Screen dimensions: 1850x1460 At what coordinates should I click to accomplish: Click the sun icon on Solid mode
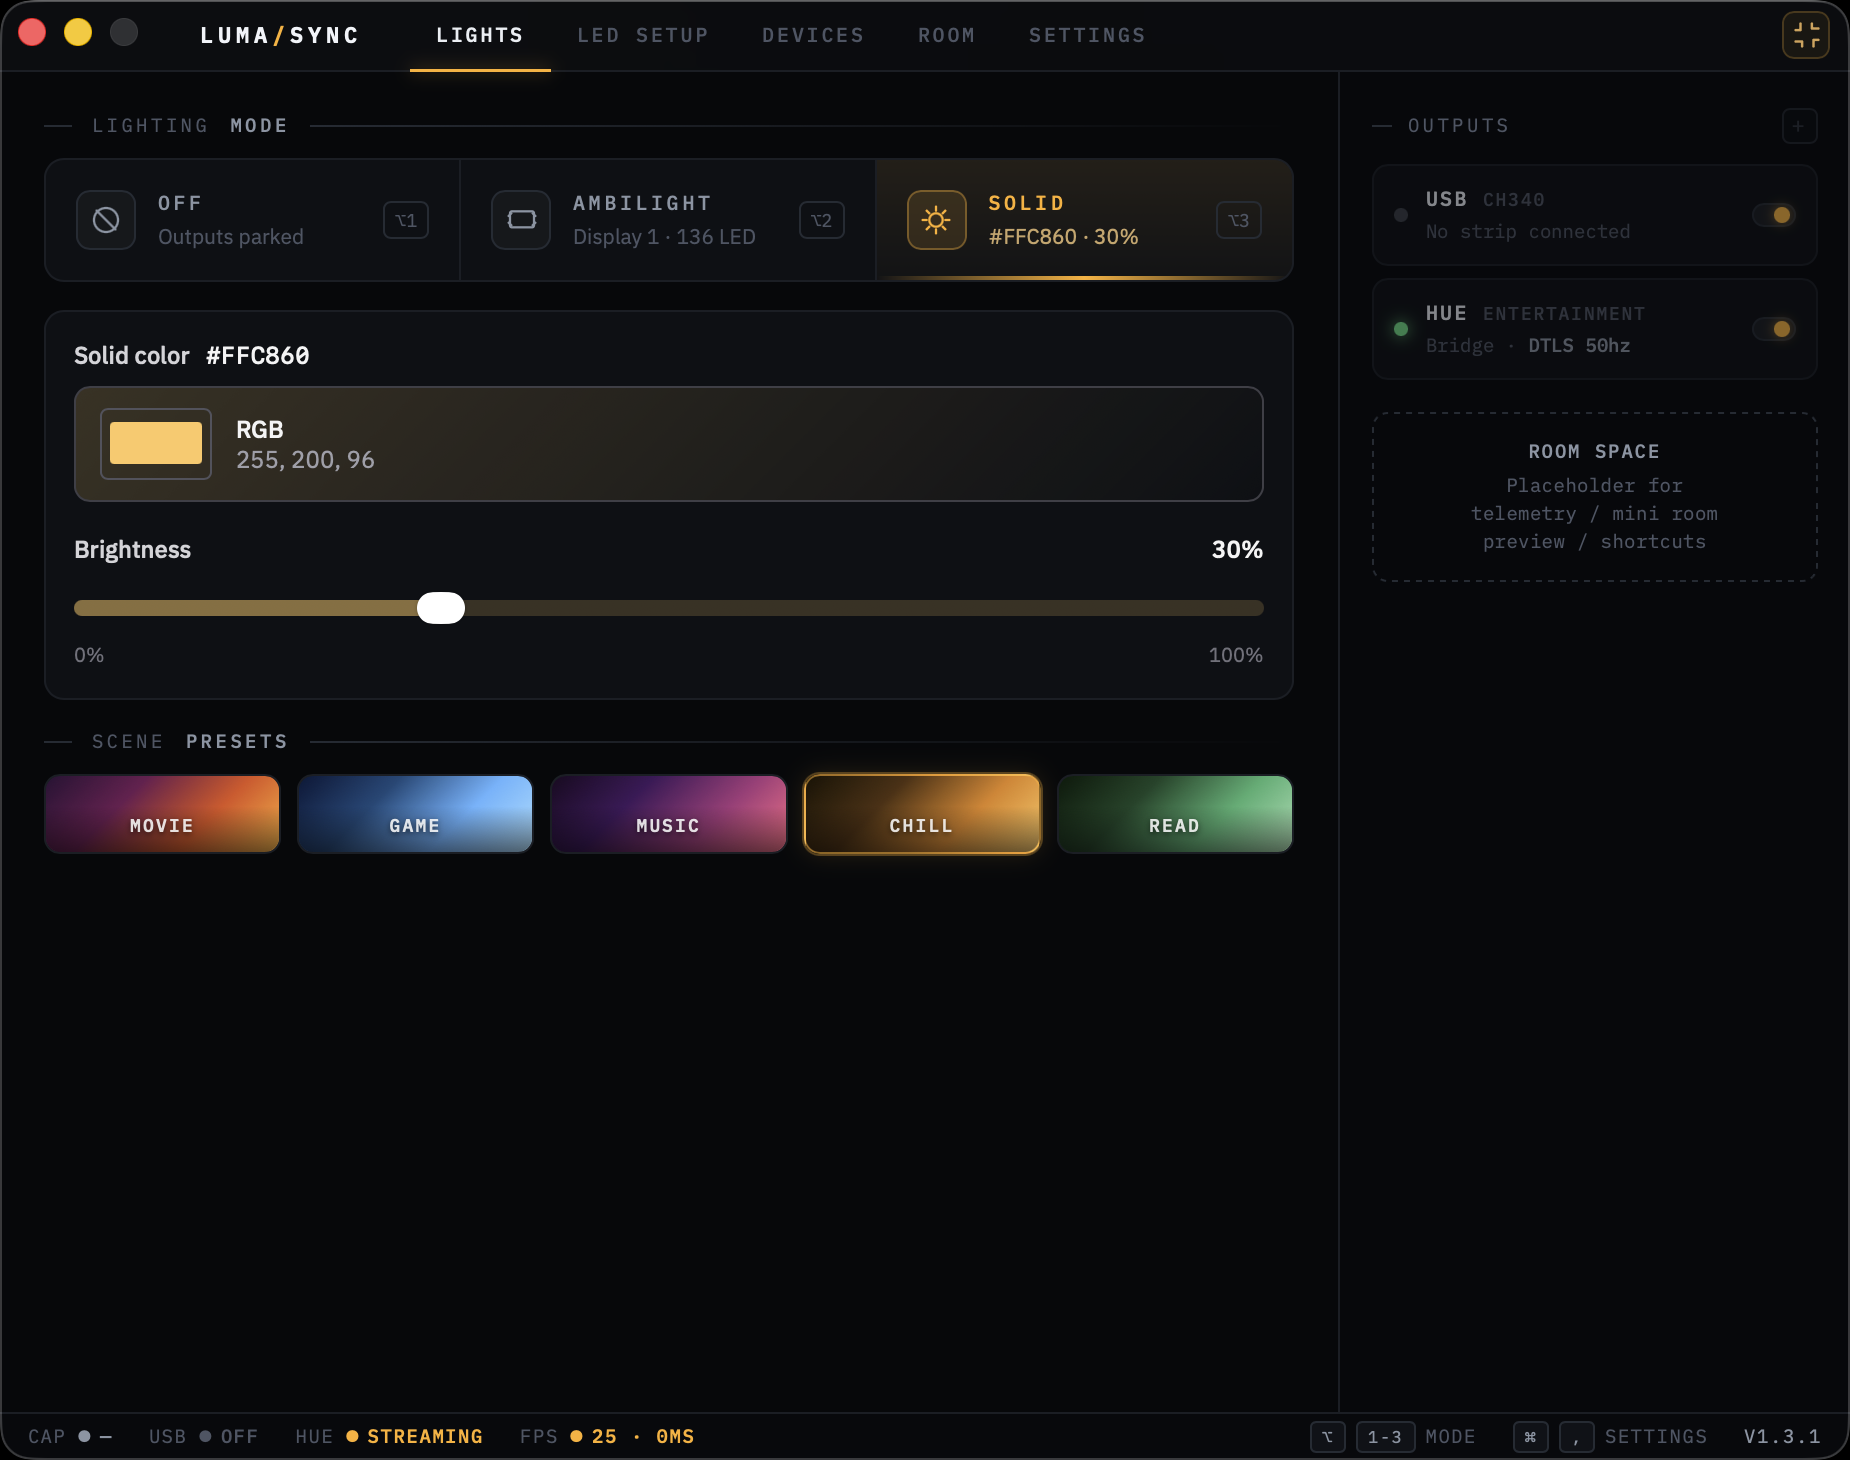(936, 220)
